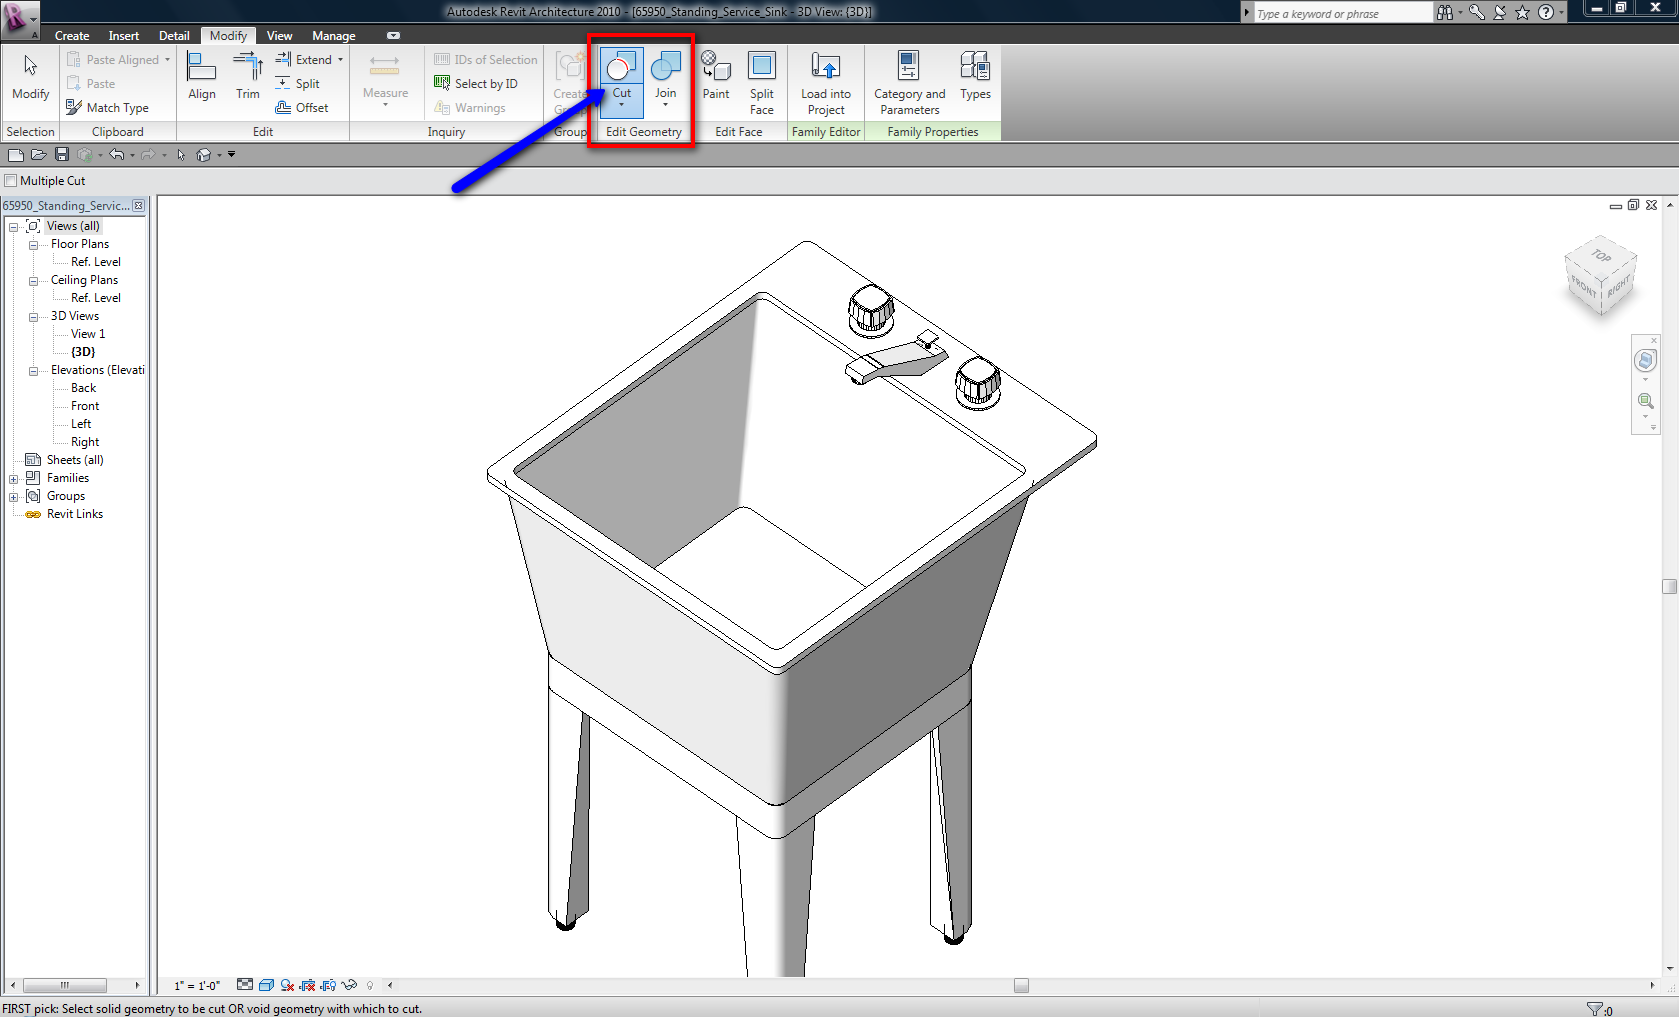Select the Cut geometry tool
The image size is (1679, 1017).
tap(621, 75)
